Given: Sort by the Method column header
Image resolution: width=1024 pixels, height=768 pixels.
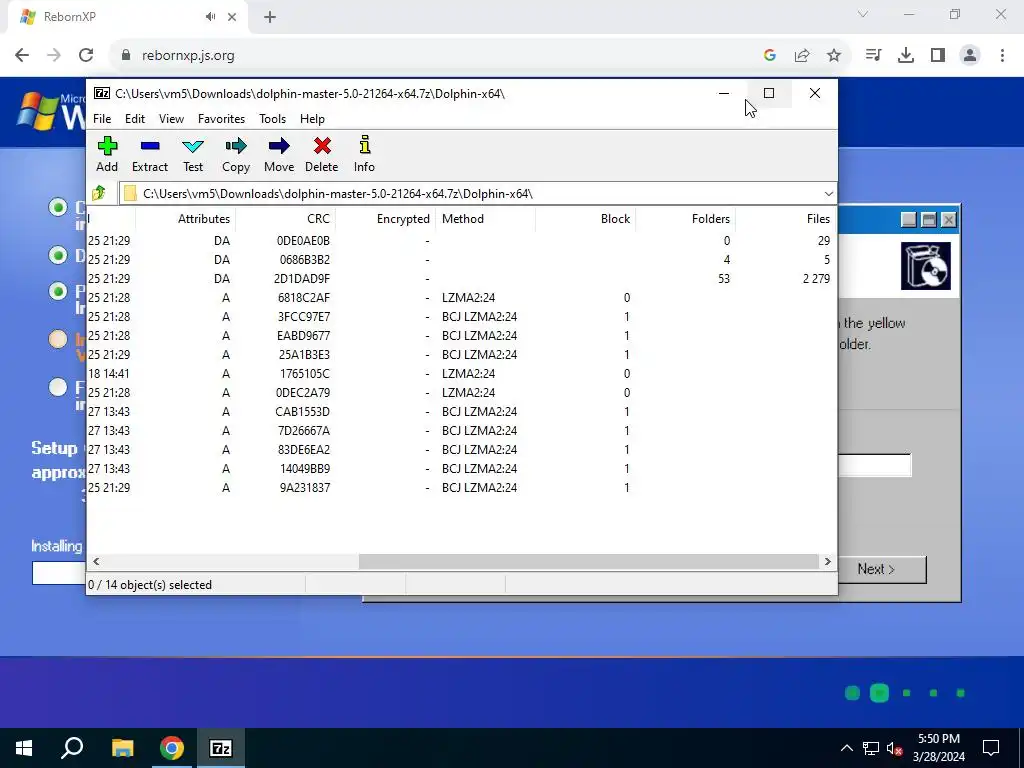Looking at the screenshot, I should pos(486,219).
